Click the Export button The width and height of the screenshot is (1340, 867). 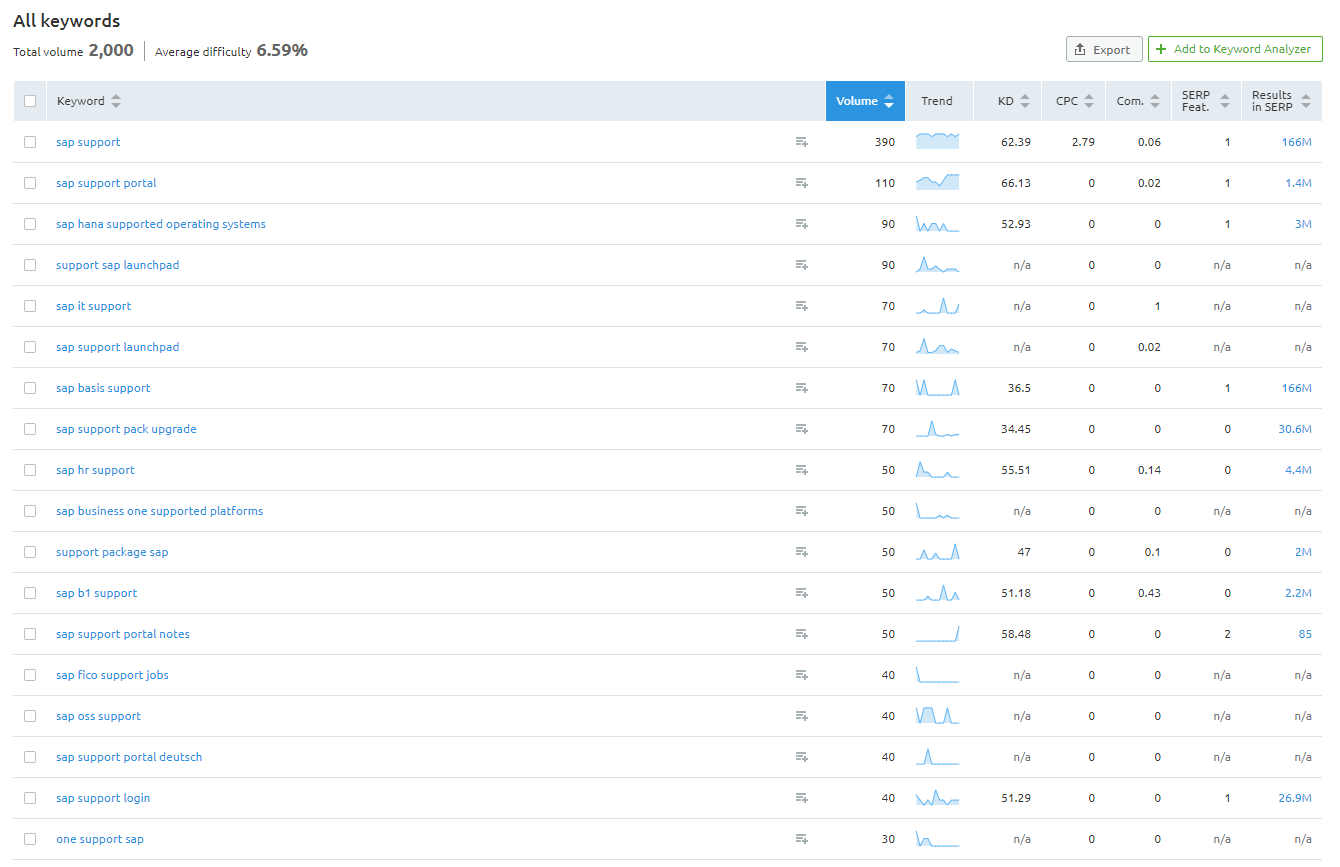pyautogui.click(x=1104, y=49)
